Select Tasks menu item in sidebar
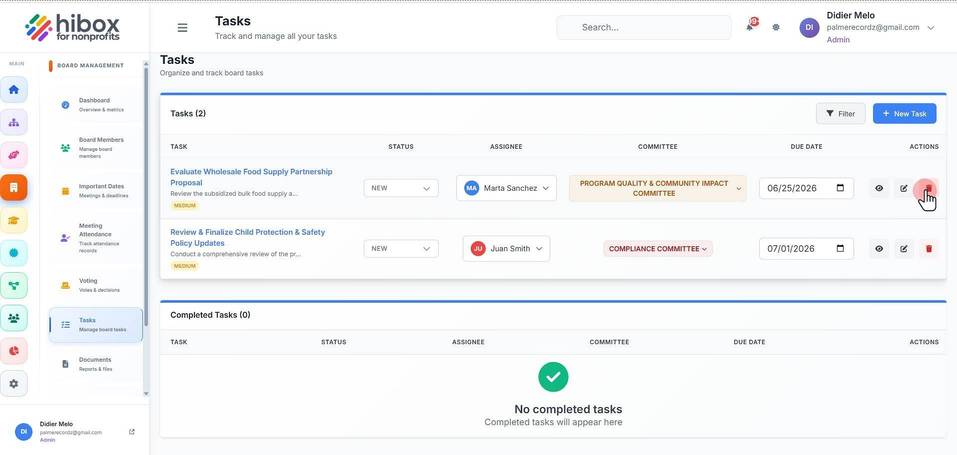 (x=95, y=324)
